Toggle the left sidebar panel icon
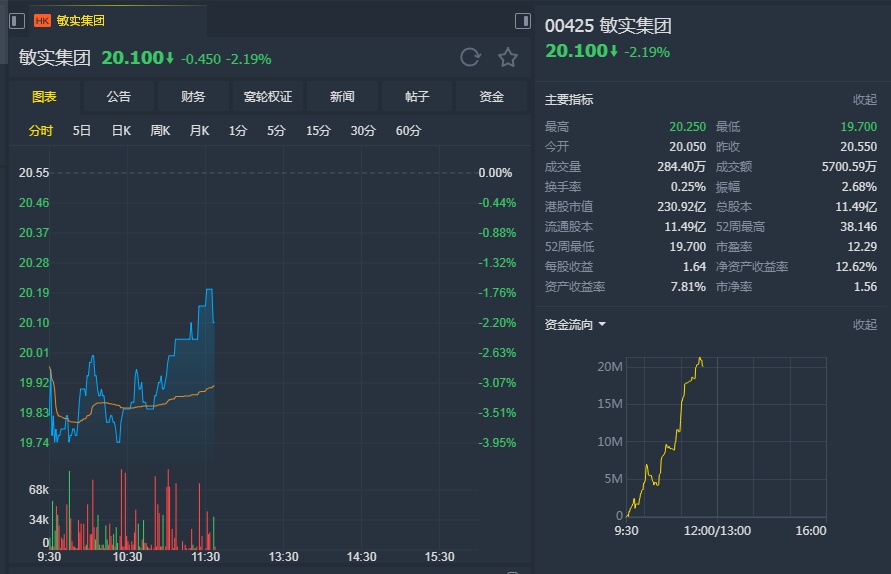 coord(17,21)
